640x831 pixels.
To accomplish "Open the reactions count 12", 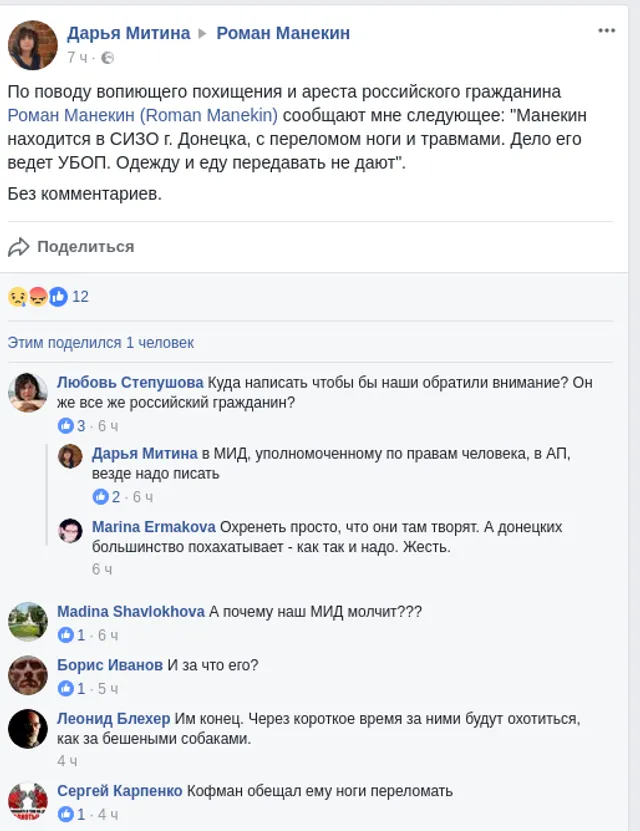I will pos(81,296).
